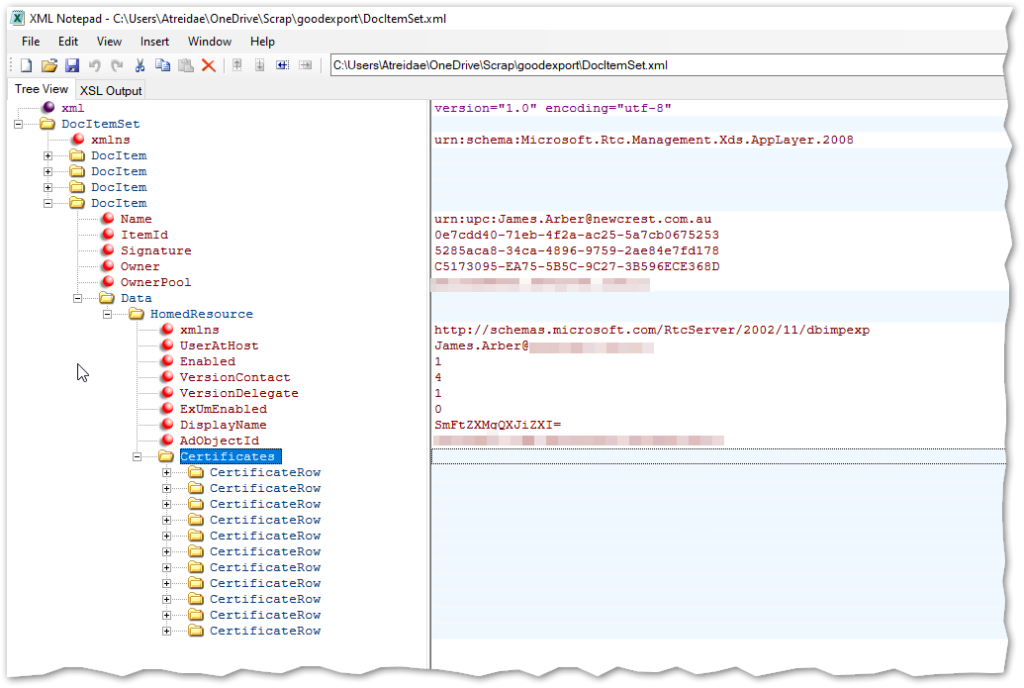Open the Help menu
This screenshot has width=1024, height=688.
263,41
